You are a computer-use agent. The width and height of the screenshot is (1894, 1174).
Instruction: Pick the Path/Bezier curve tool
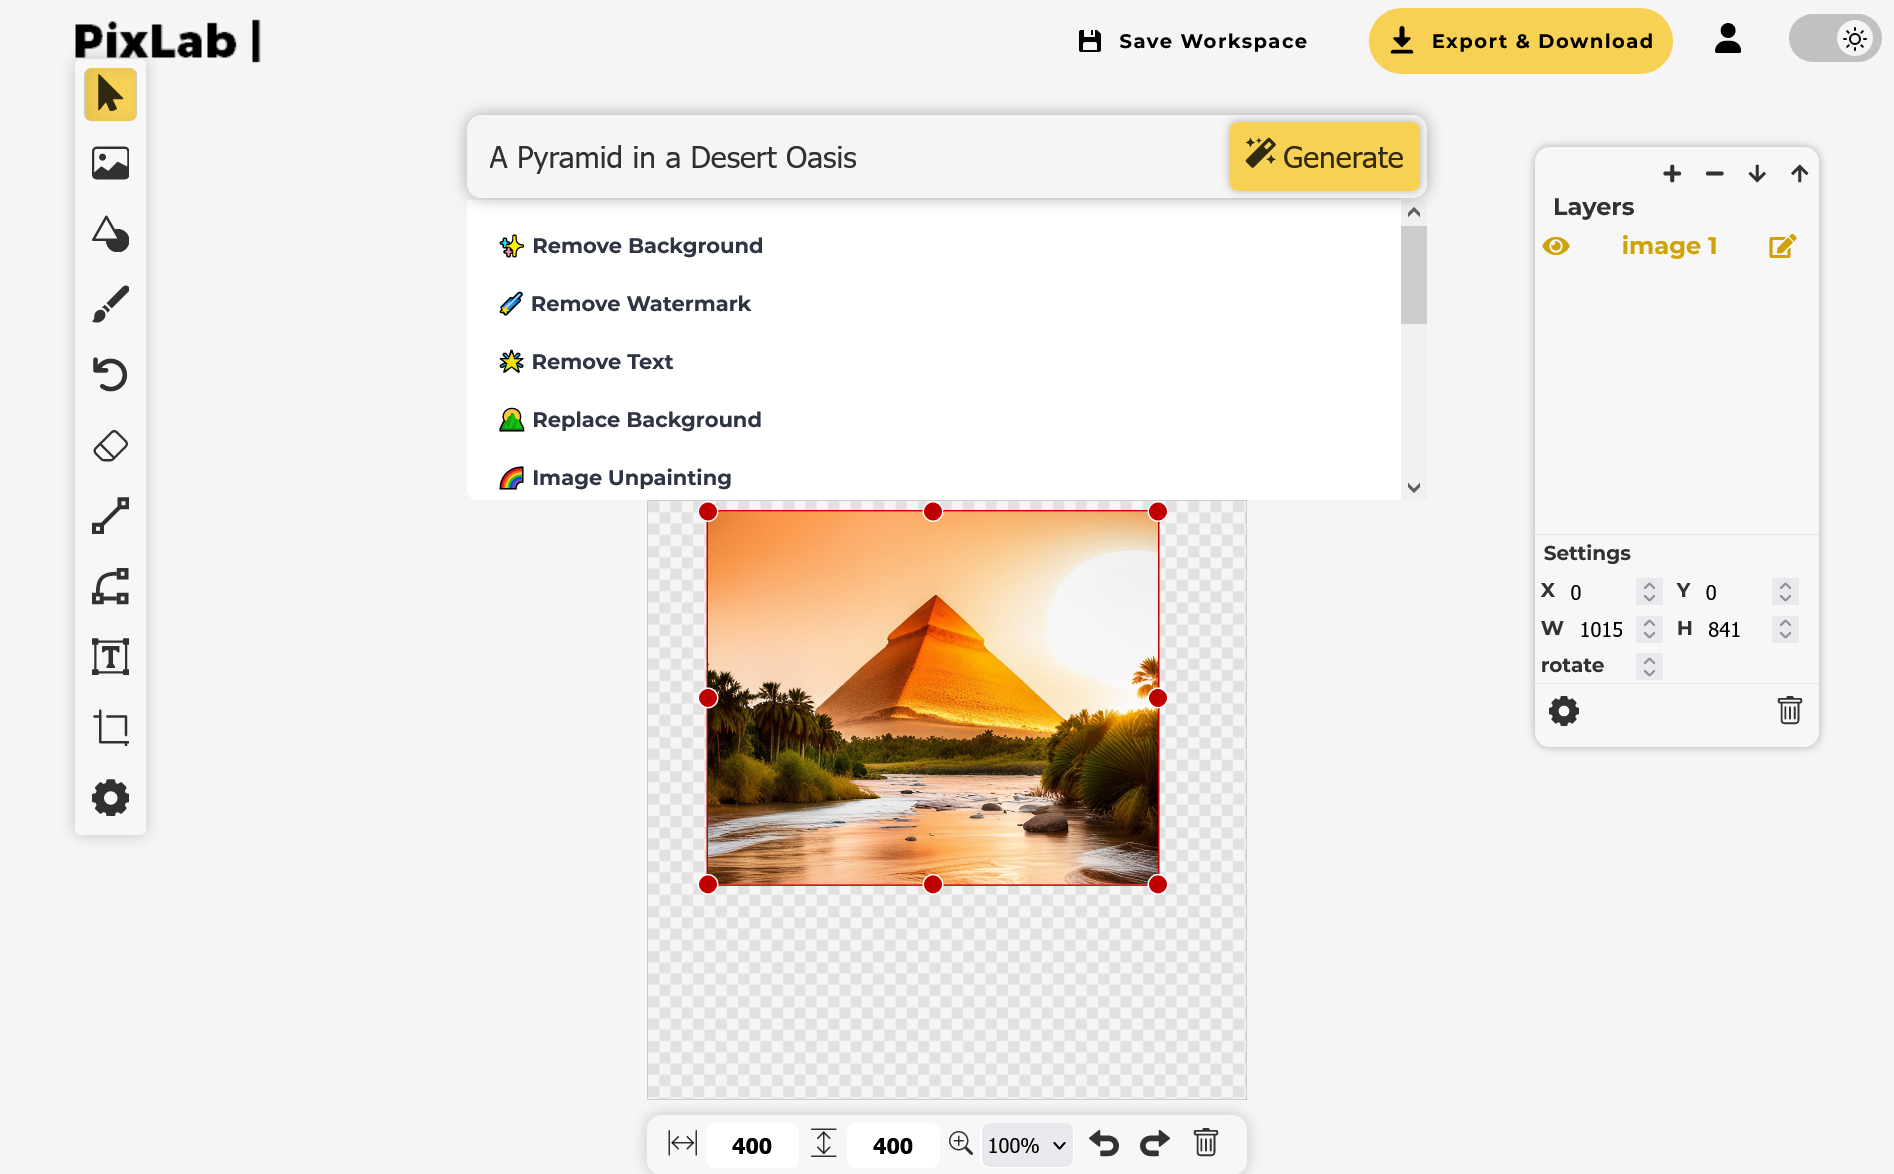point(110,587)
